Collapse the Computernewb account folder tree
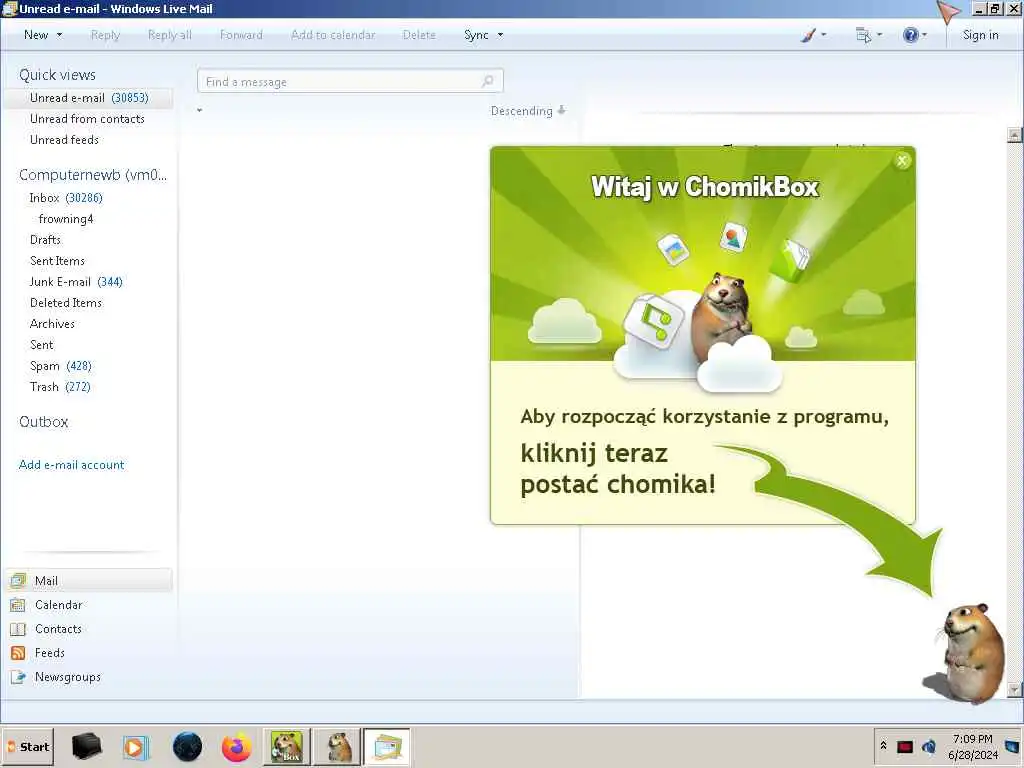1024x768 pixels. tap(93, 175)
